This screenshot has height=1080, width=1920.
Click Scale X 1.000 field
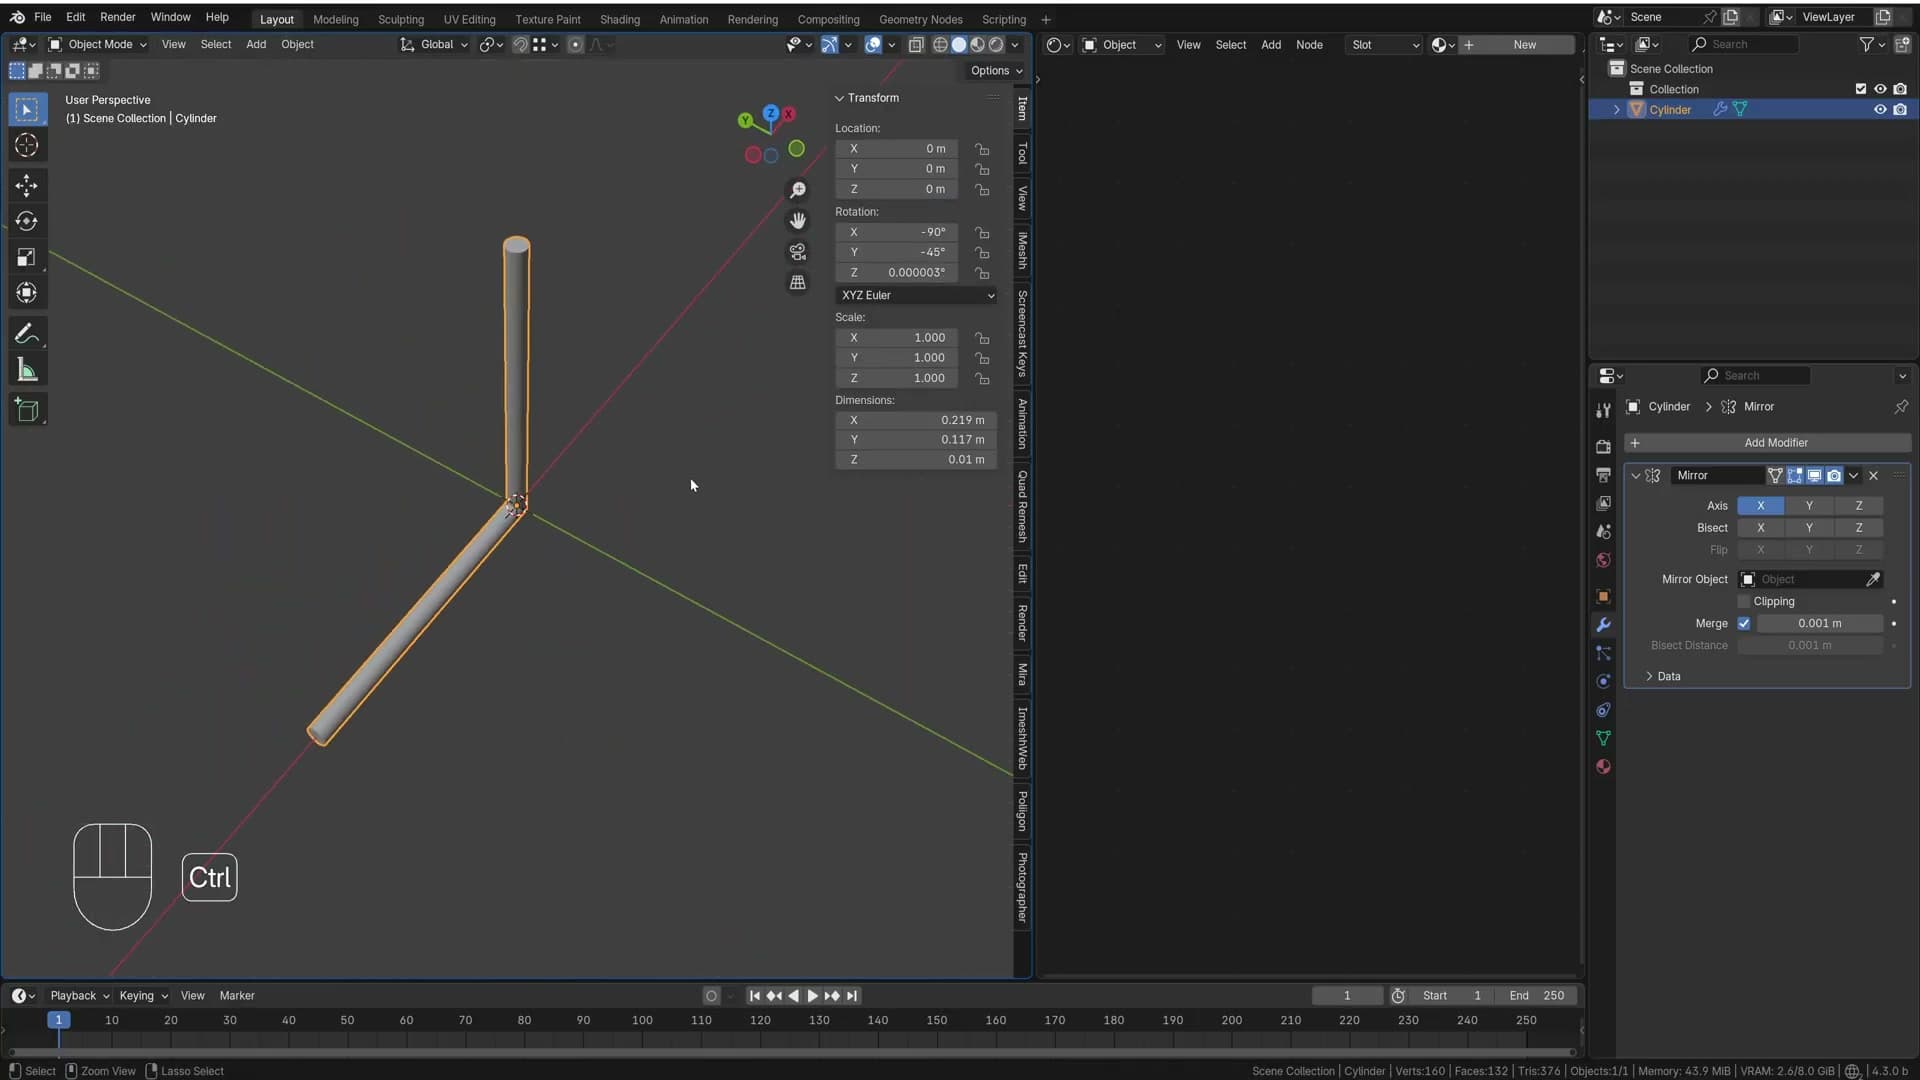pos(896,338)
